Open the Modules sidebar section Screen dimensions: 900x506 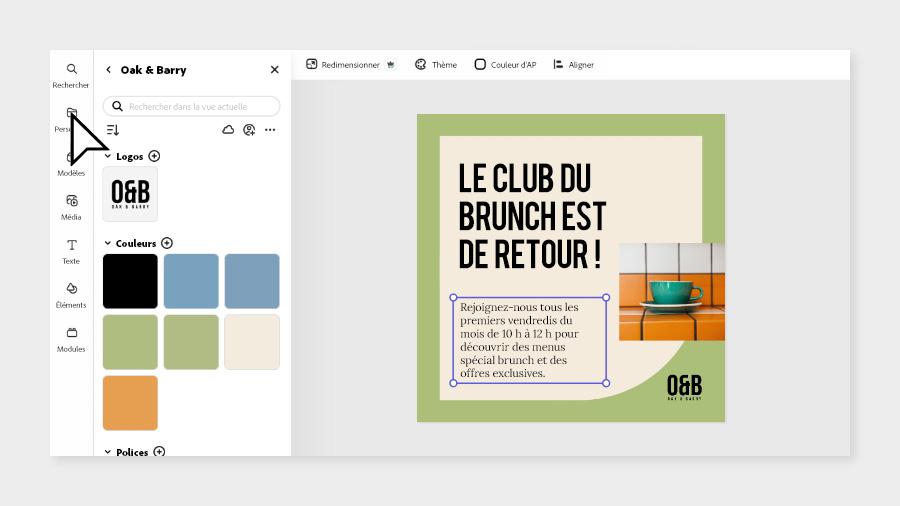tap(71, 339)
